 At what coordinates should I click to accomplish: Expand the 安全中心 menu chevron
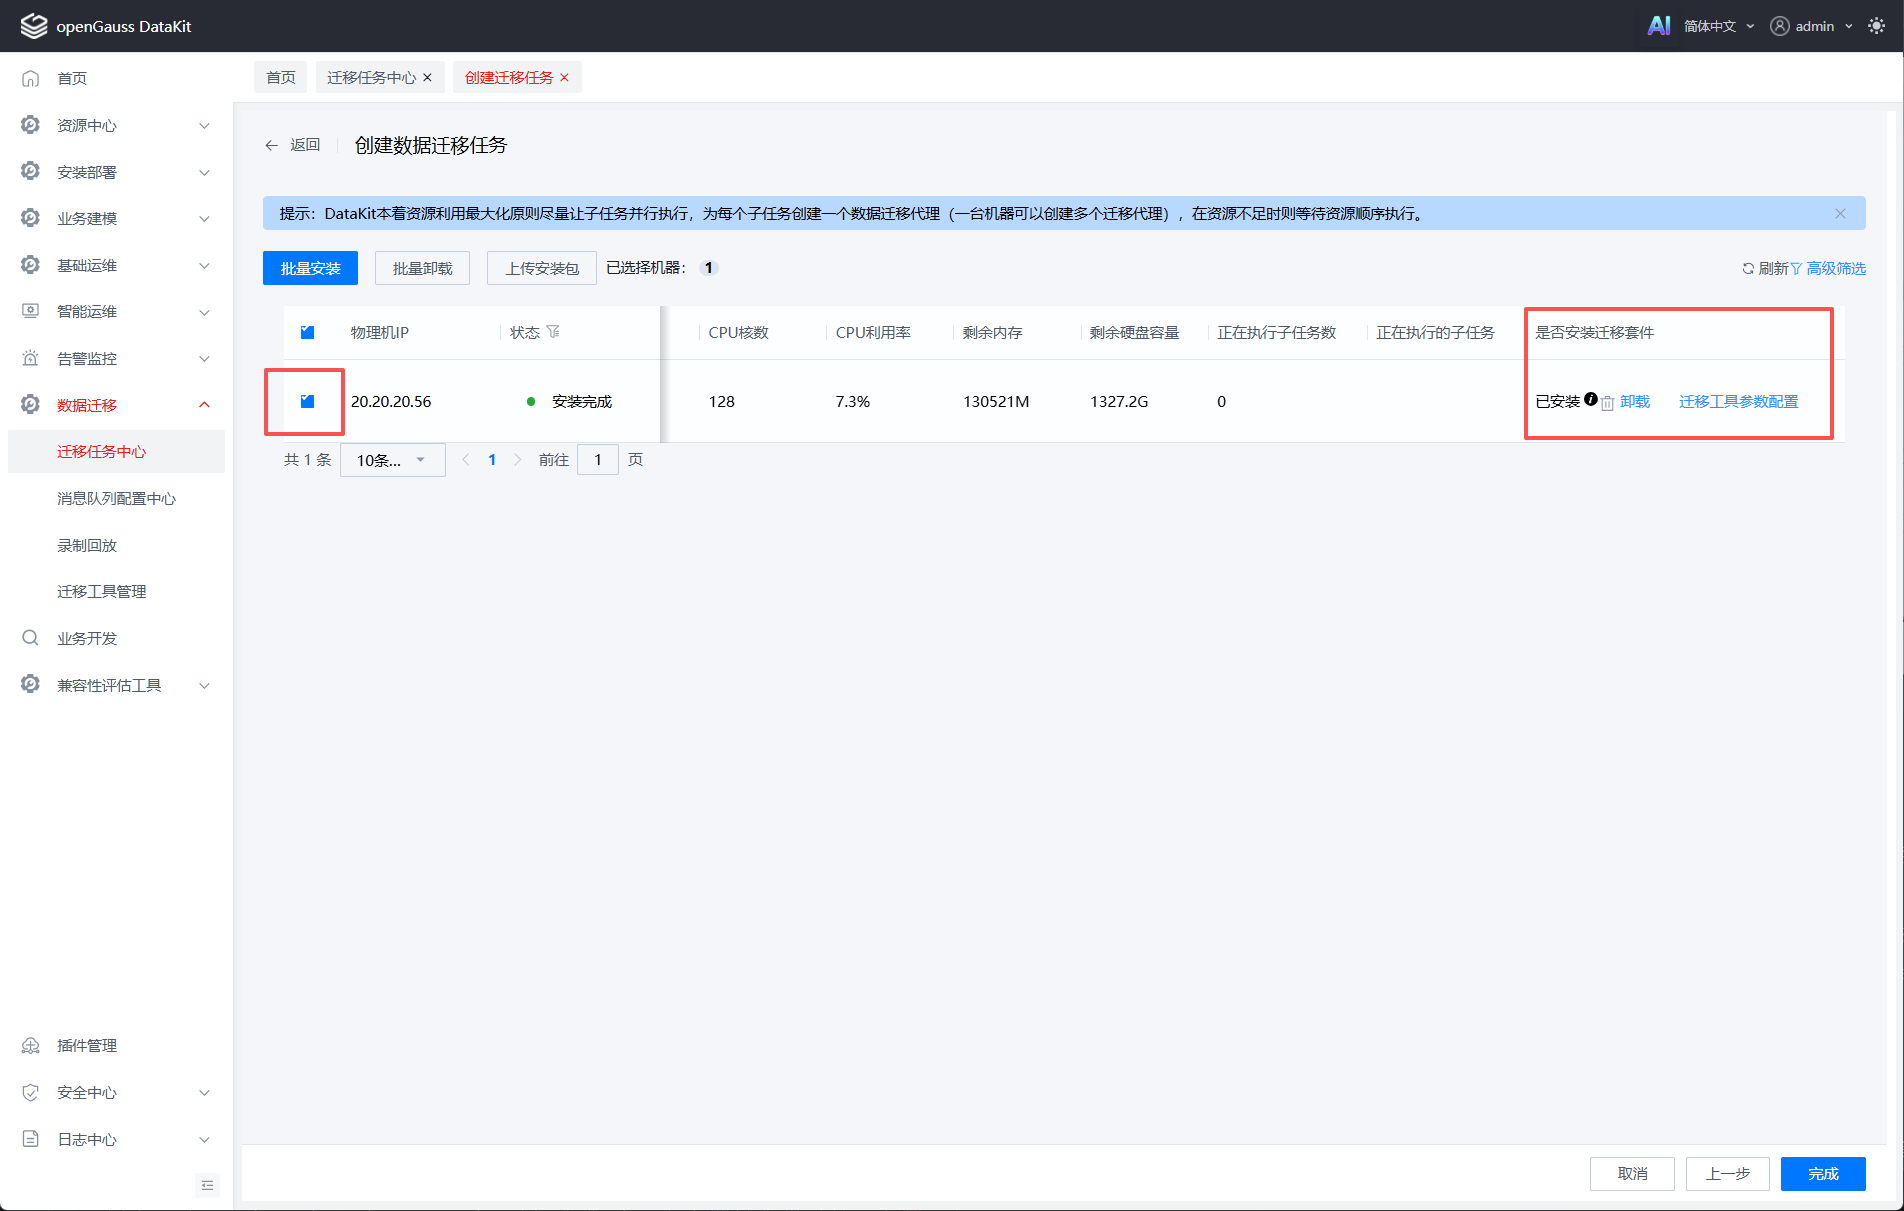tap(204, 1092)
